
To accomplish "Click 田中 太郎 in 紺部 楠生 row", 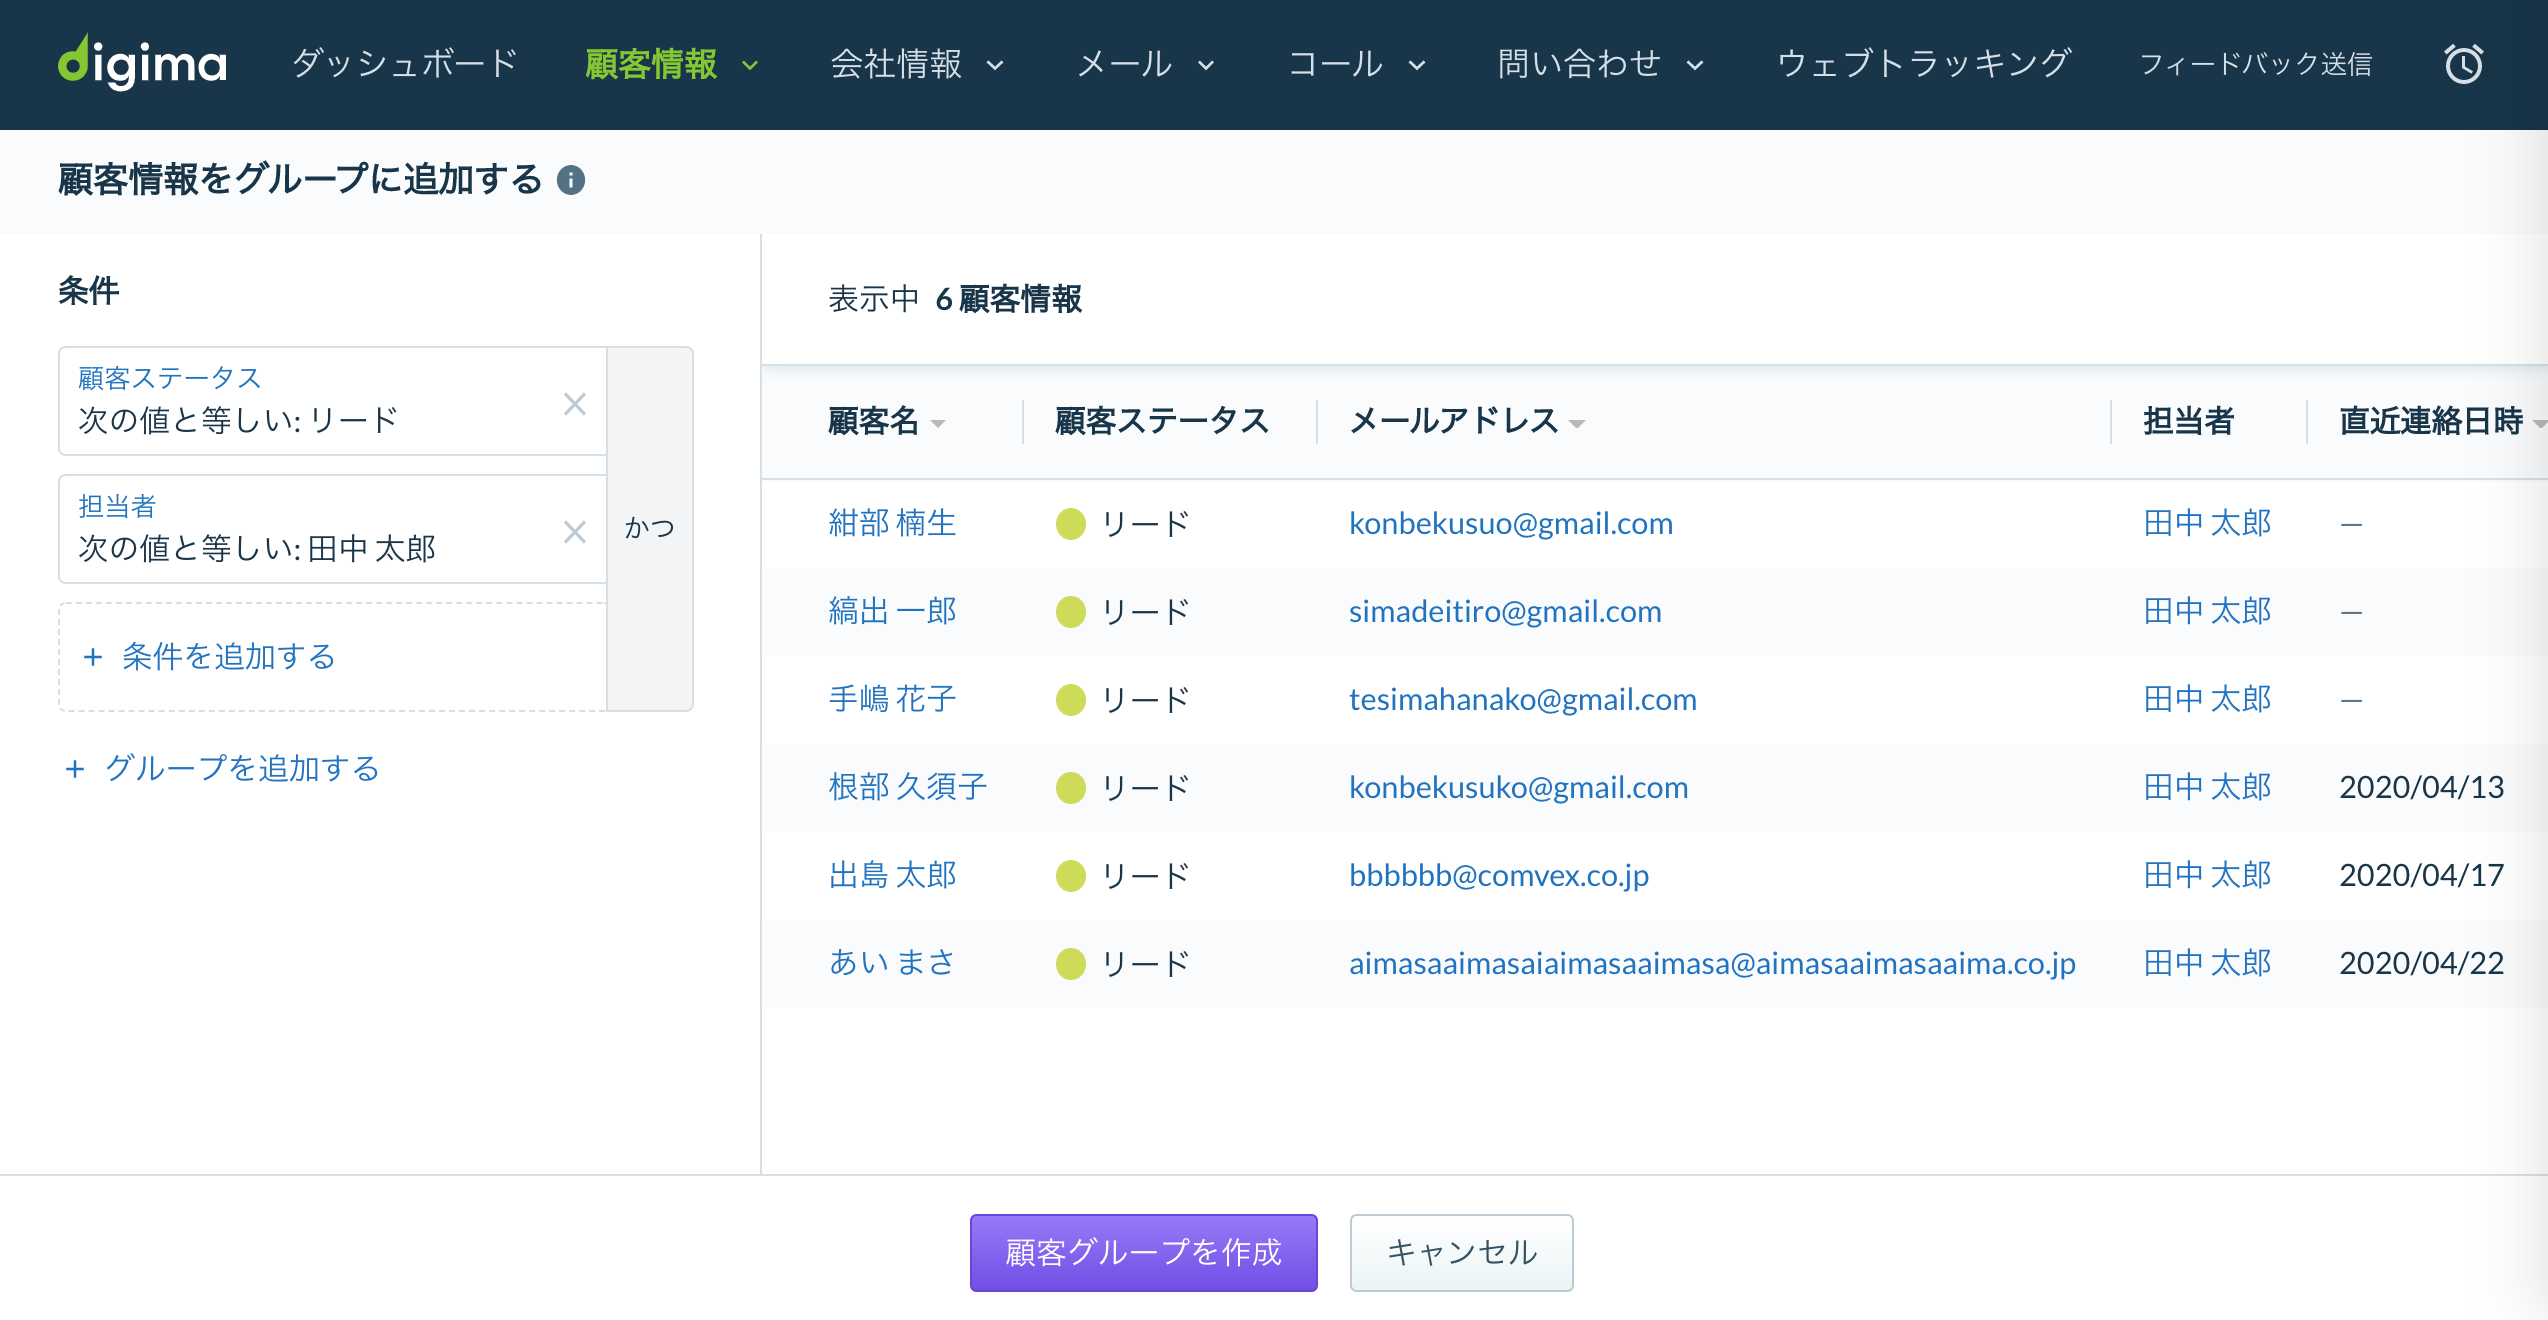I will 2207,523.
